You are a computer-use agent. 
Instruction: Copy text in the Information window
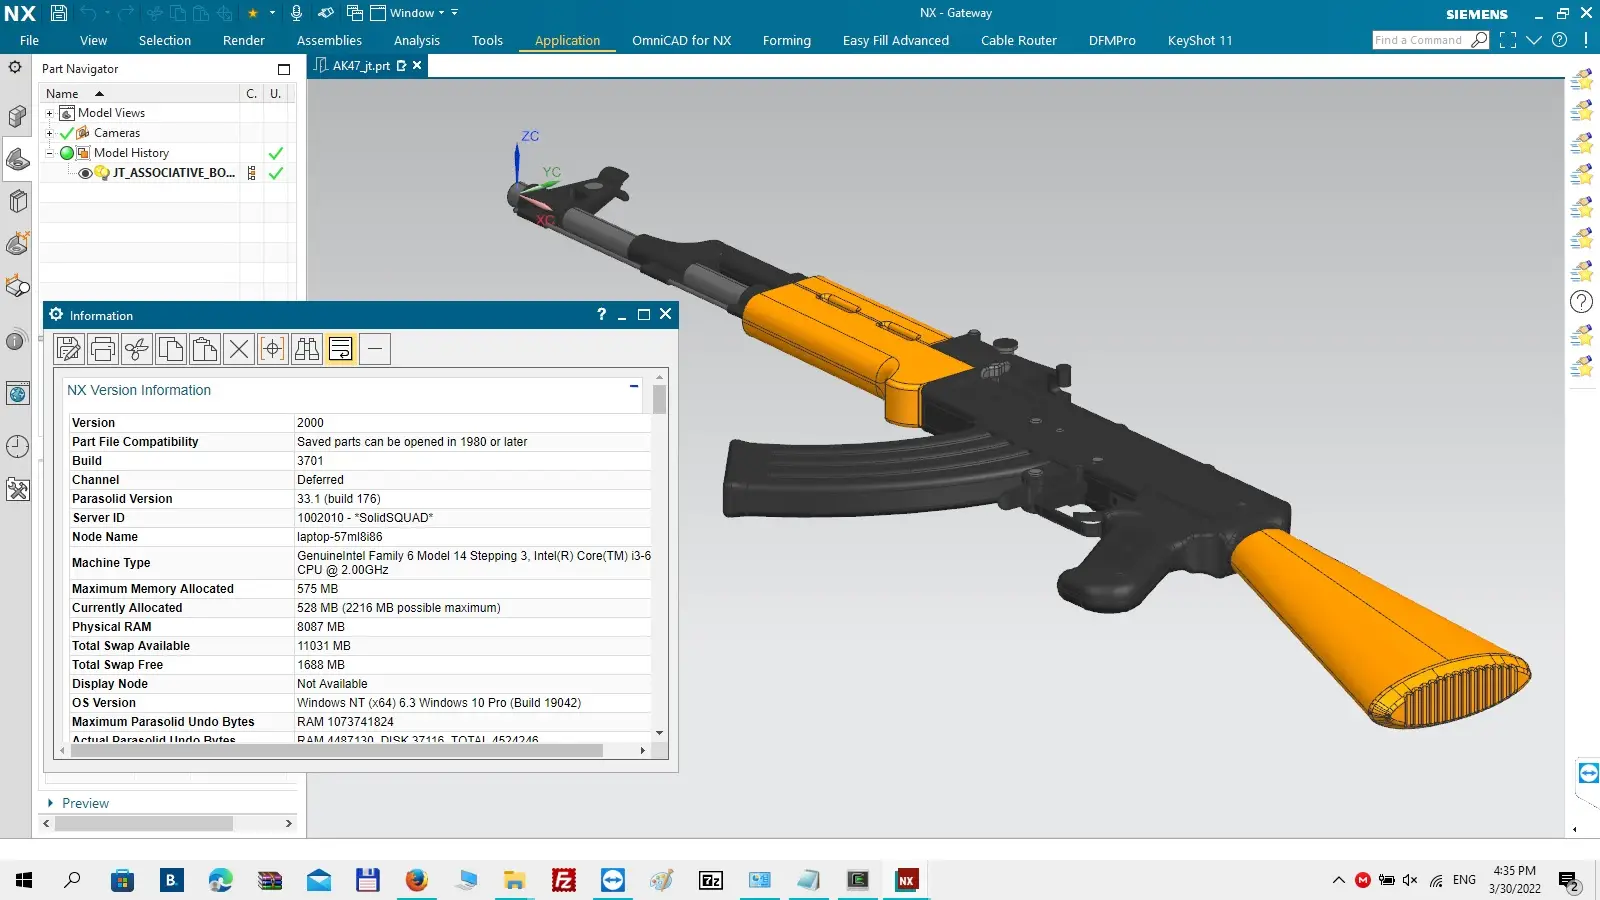pos(171,349)
